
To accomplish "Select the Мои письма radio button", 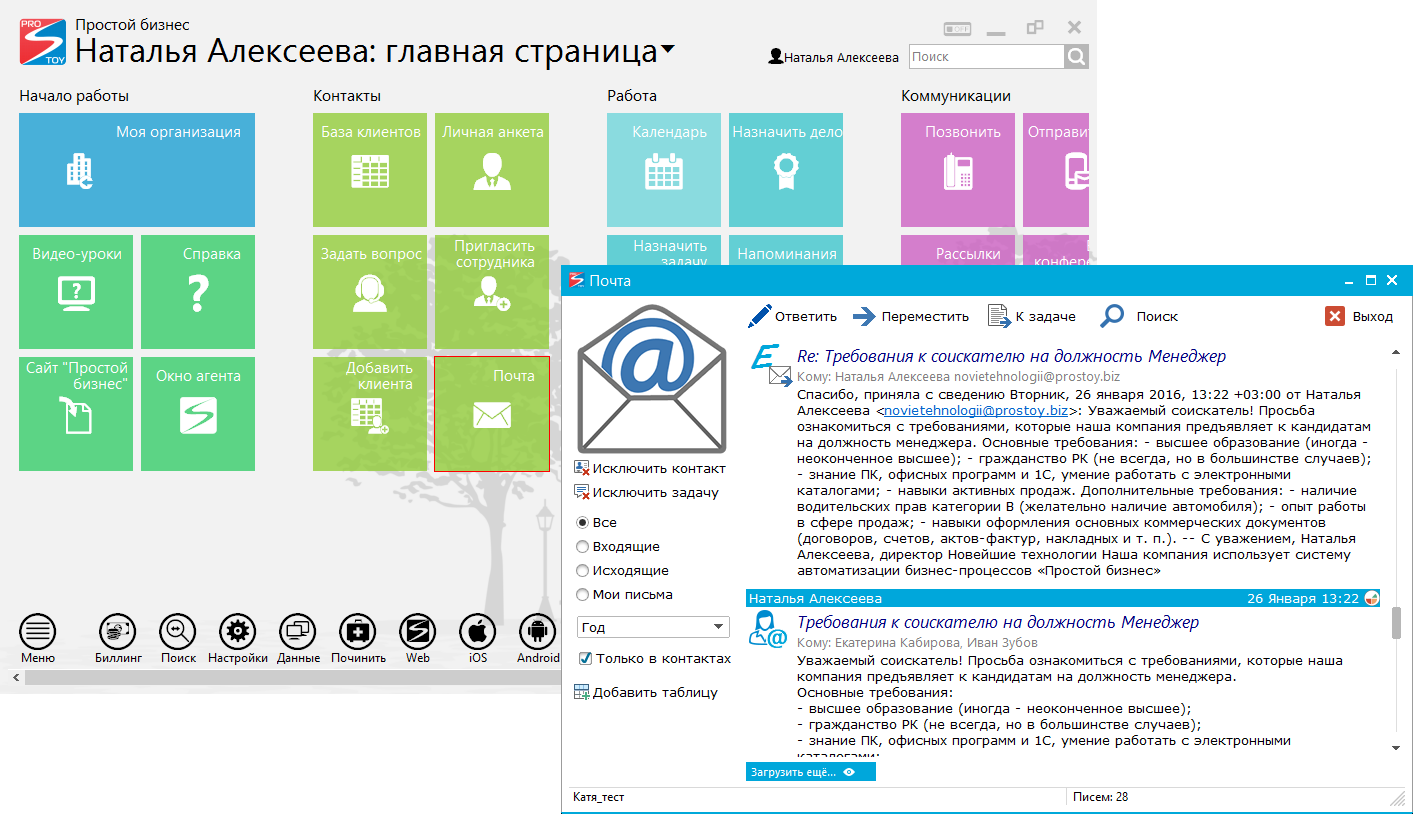I will coord(583,595).
